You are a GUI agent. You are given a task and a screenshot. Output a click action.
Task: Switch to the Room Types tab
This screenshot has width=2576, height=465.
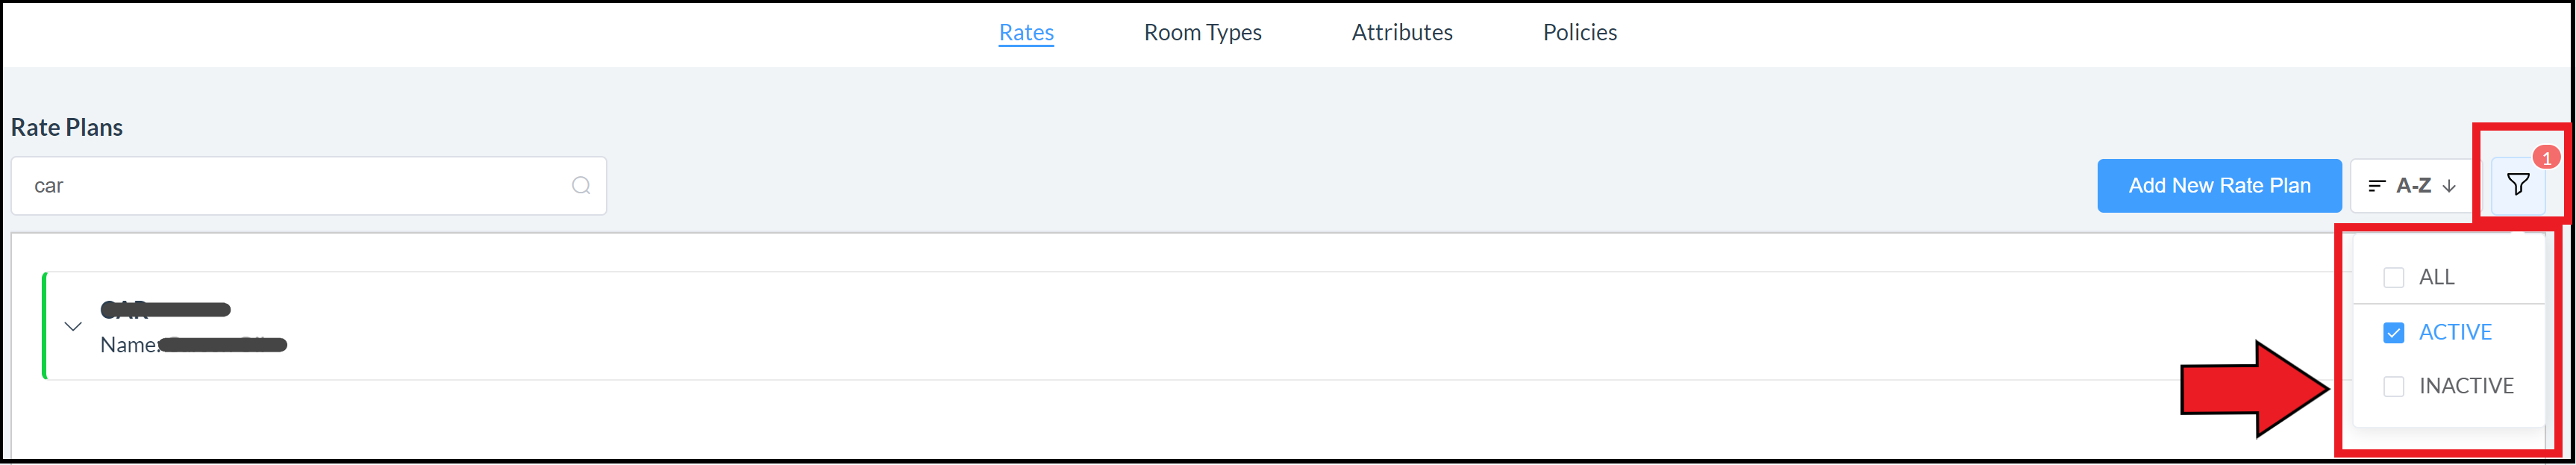click(1202, 32)
